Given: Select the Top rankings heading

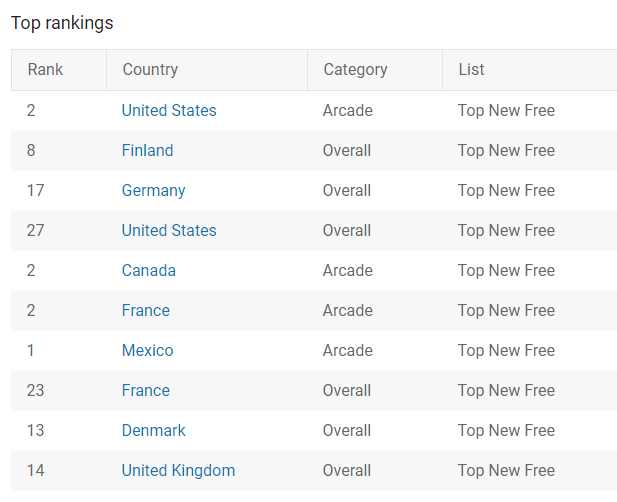Looking at the screenshot, I should (x=62, y=23).
